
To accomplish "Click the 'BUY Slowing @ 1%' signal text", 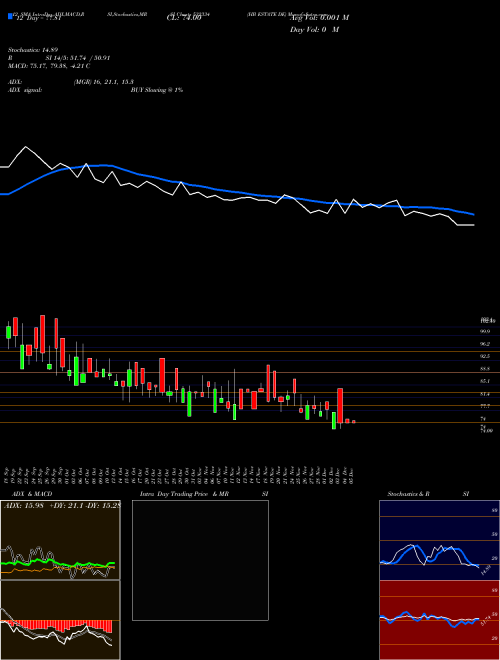I will pos(157,90).
